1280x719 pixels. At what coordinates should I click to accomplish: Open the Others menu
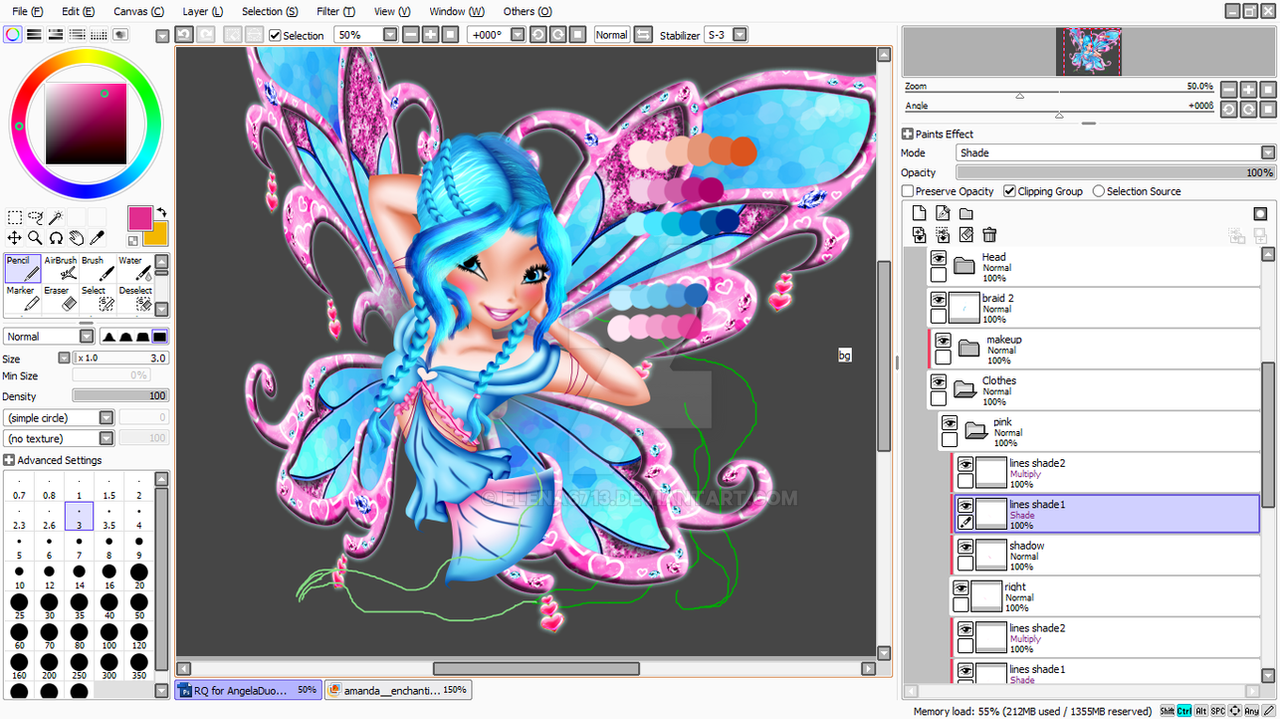[527, 11]
